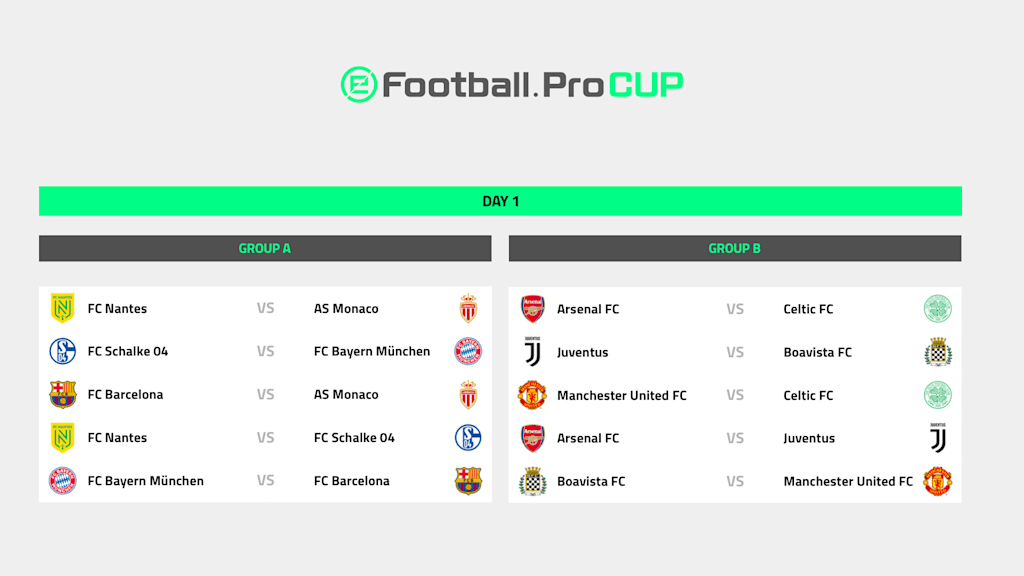
Task: Click the Schalke 04 crest opposing FC Nantes
Action: pyautogui.click(x=468, y=438)
